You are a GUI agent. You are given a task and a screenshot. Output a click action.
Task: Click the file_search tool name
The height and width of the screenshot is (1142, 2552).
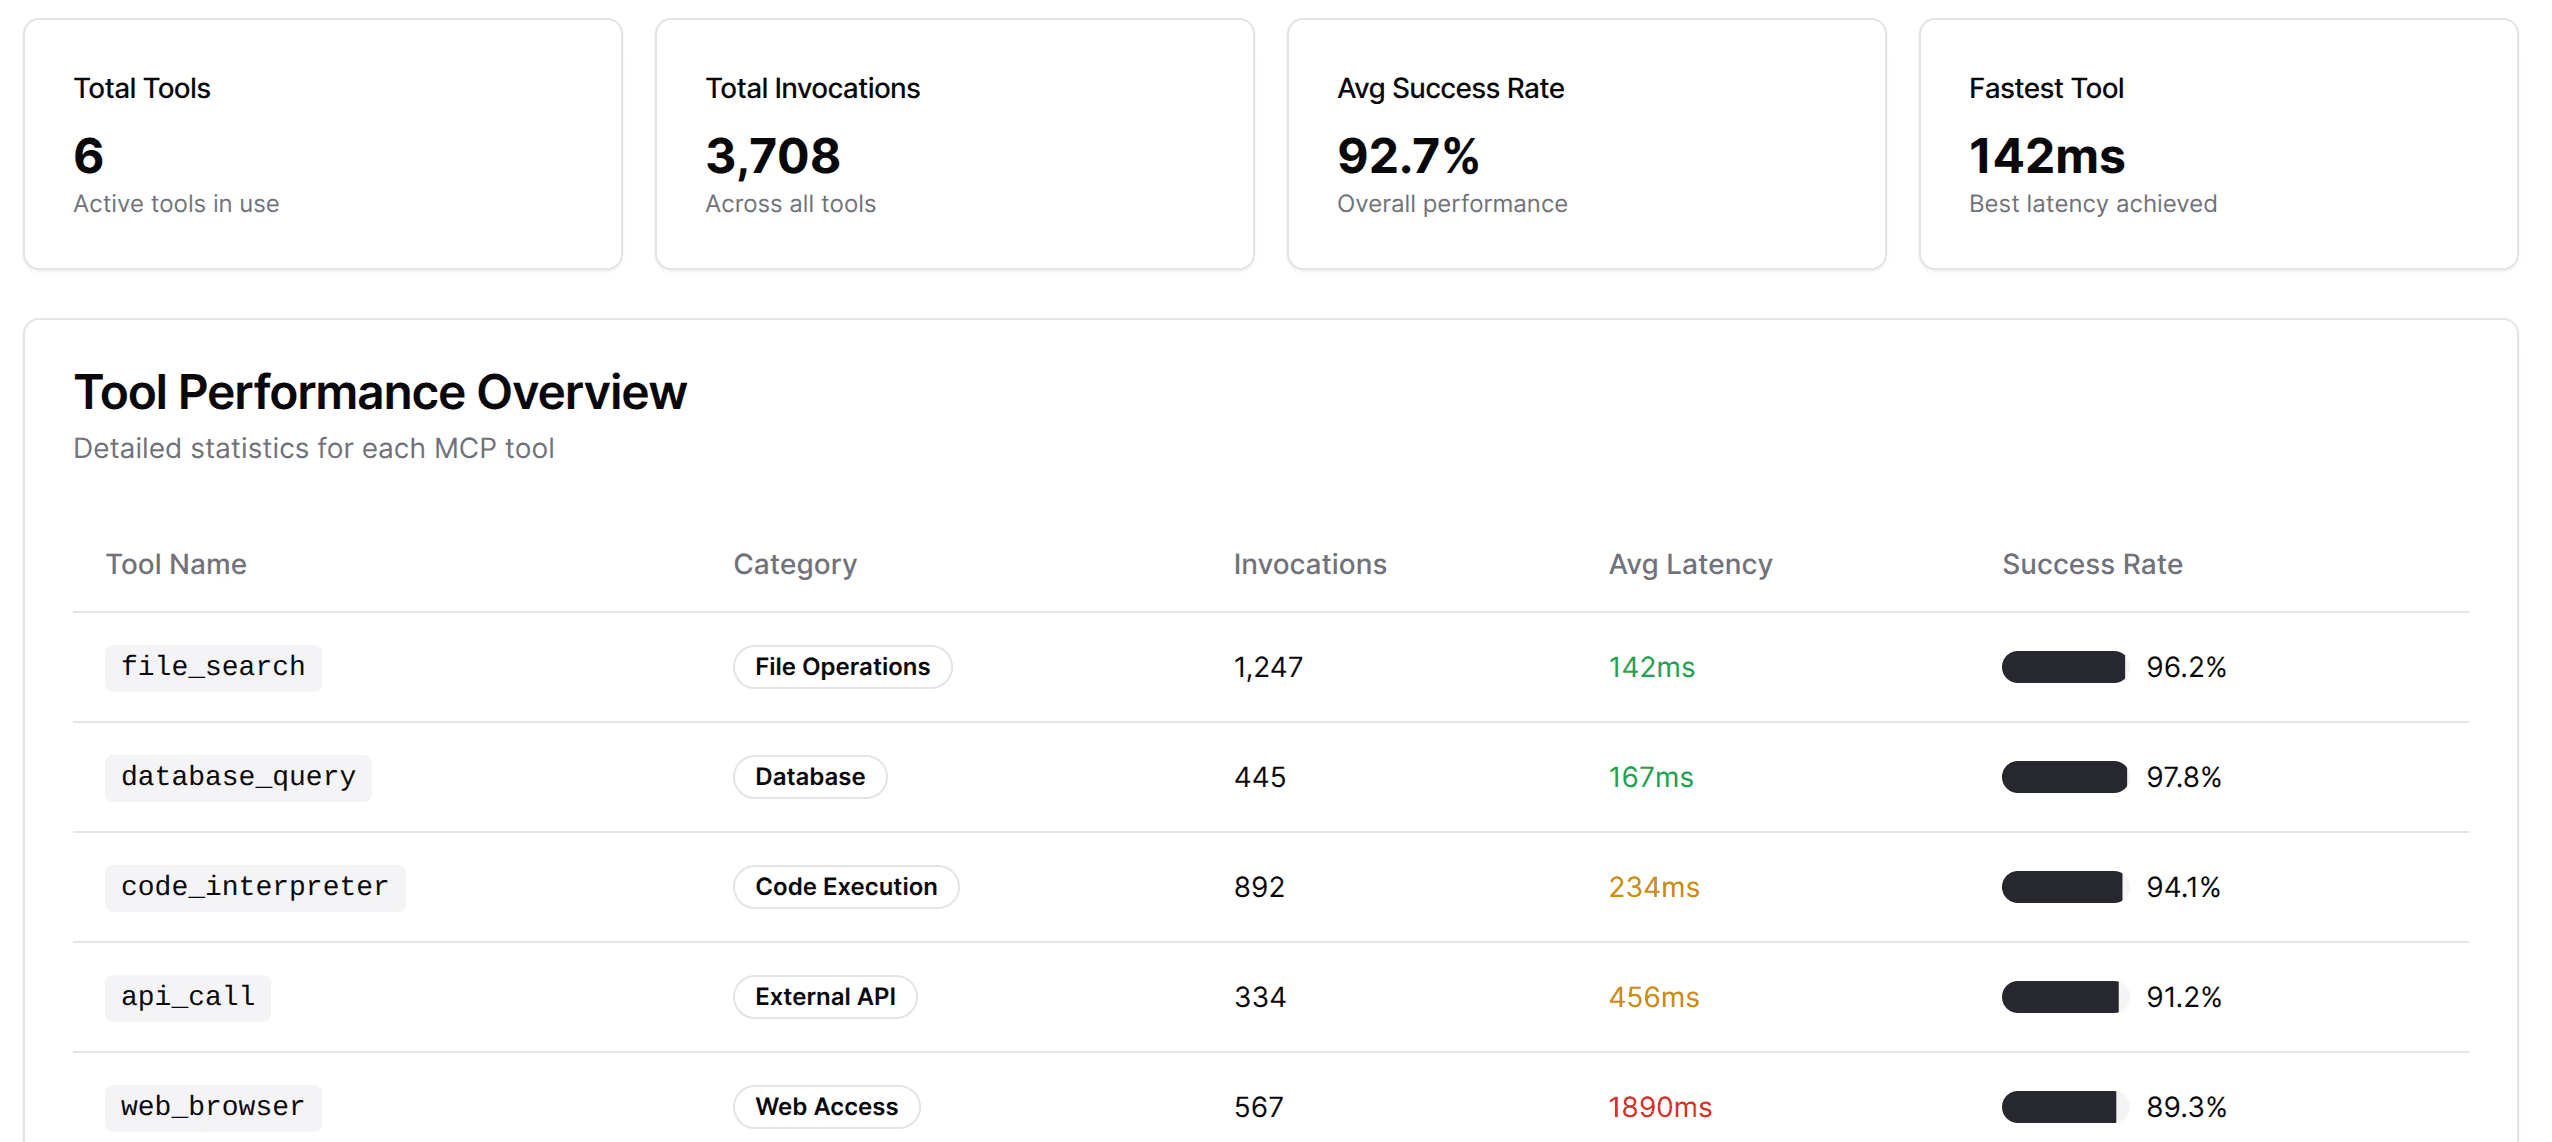pyautogui.click(x=213, y=667)
